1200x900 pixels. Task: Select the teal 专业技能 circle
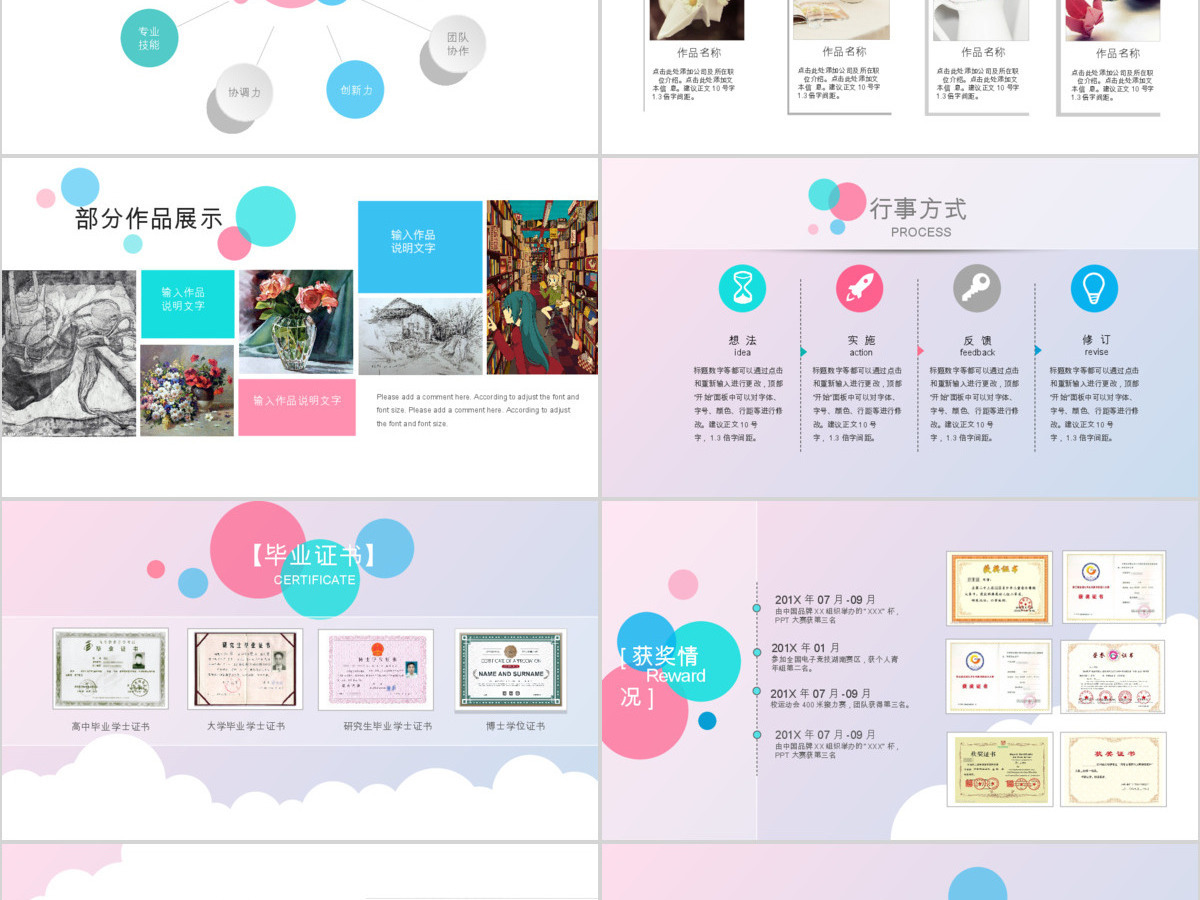(149, 38)
